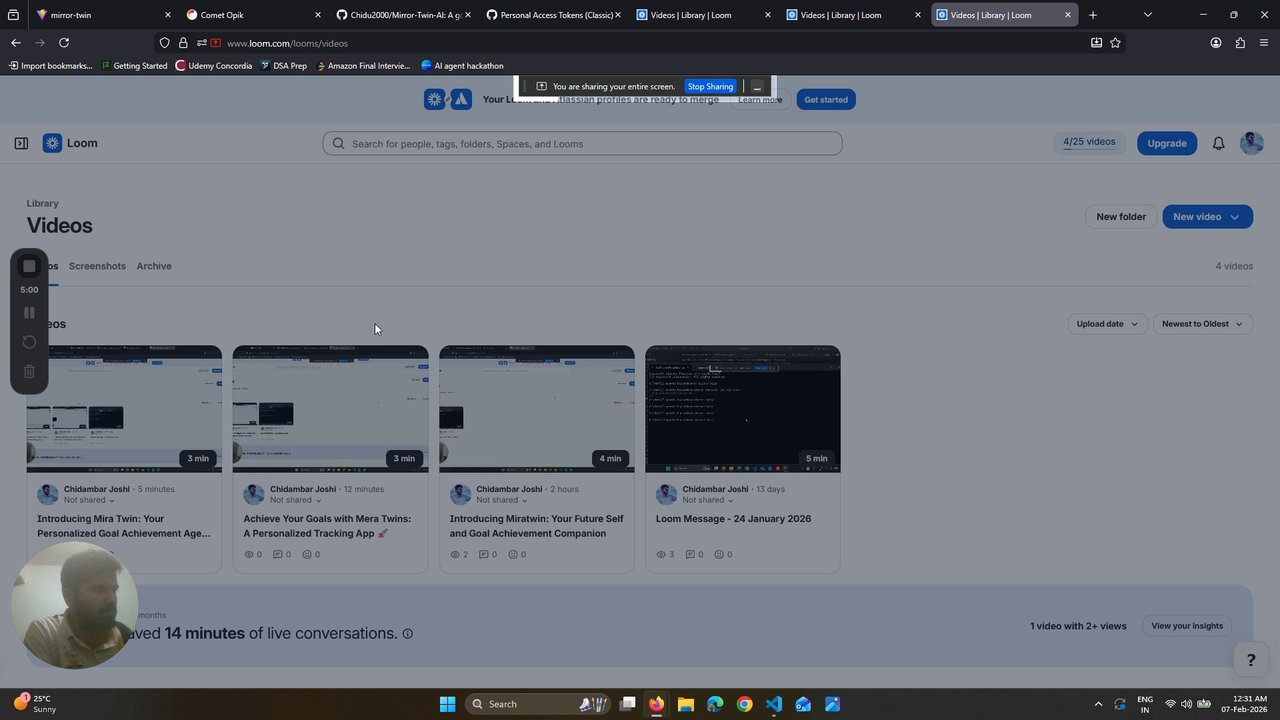
Task: Open Firefox extensions puzzle icon
Action: [1240, 43]
